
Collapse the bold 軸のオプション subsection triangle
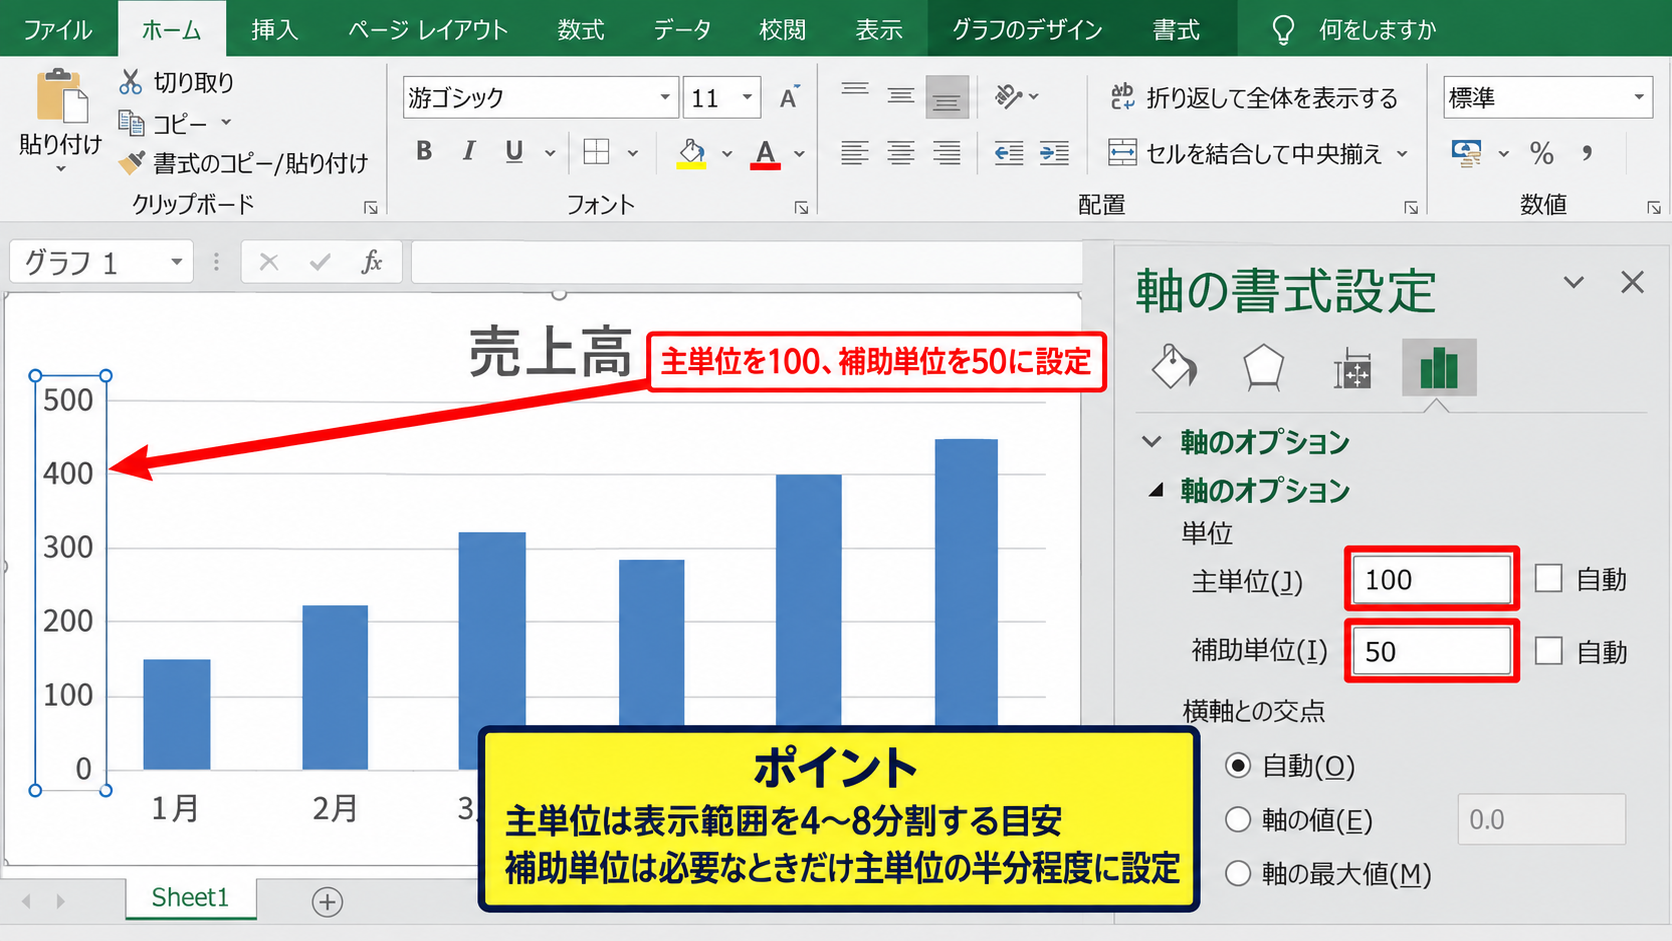point(1156,490)
